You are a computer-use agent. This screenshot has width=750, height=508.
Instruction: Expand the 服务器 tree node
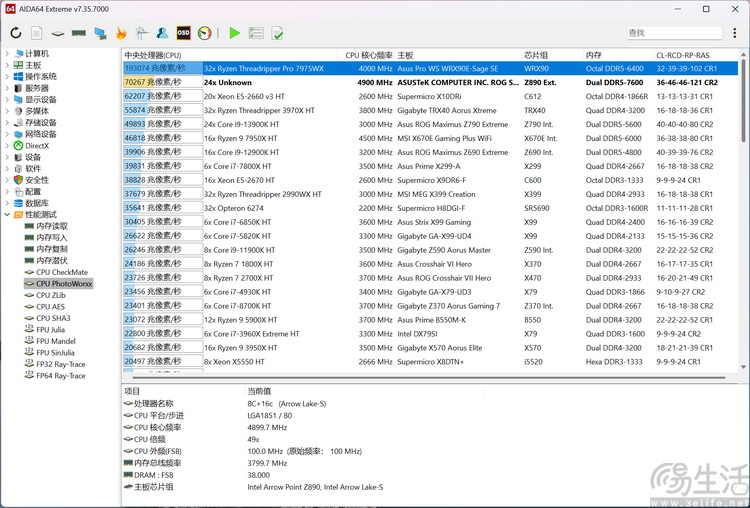[x=7, y=88]
